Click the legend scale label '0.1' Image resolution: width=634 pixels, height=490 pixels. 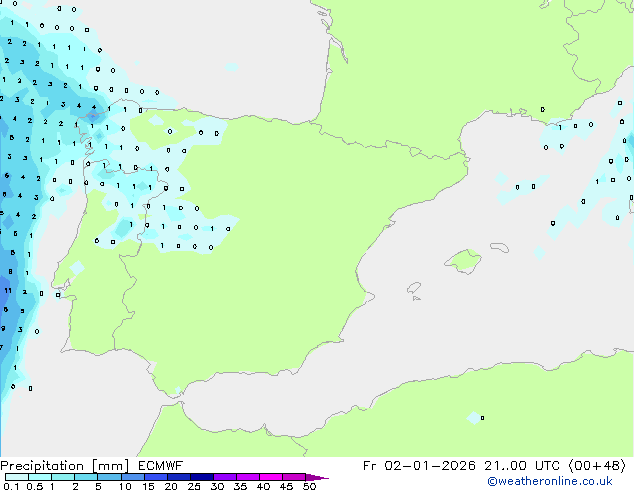click(x=11, y=486)
